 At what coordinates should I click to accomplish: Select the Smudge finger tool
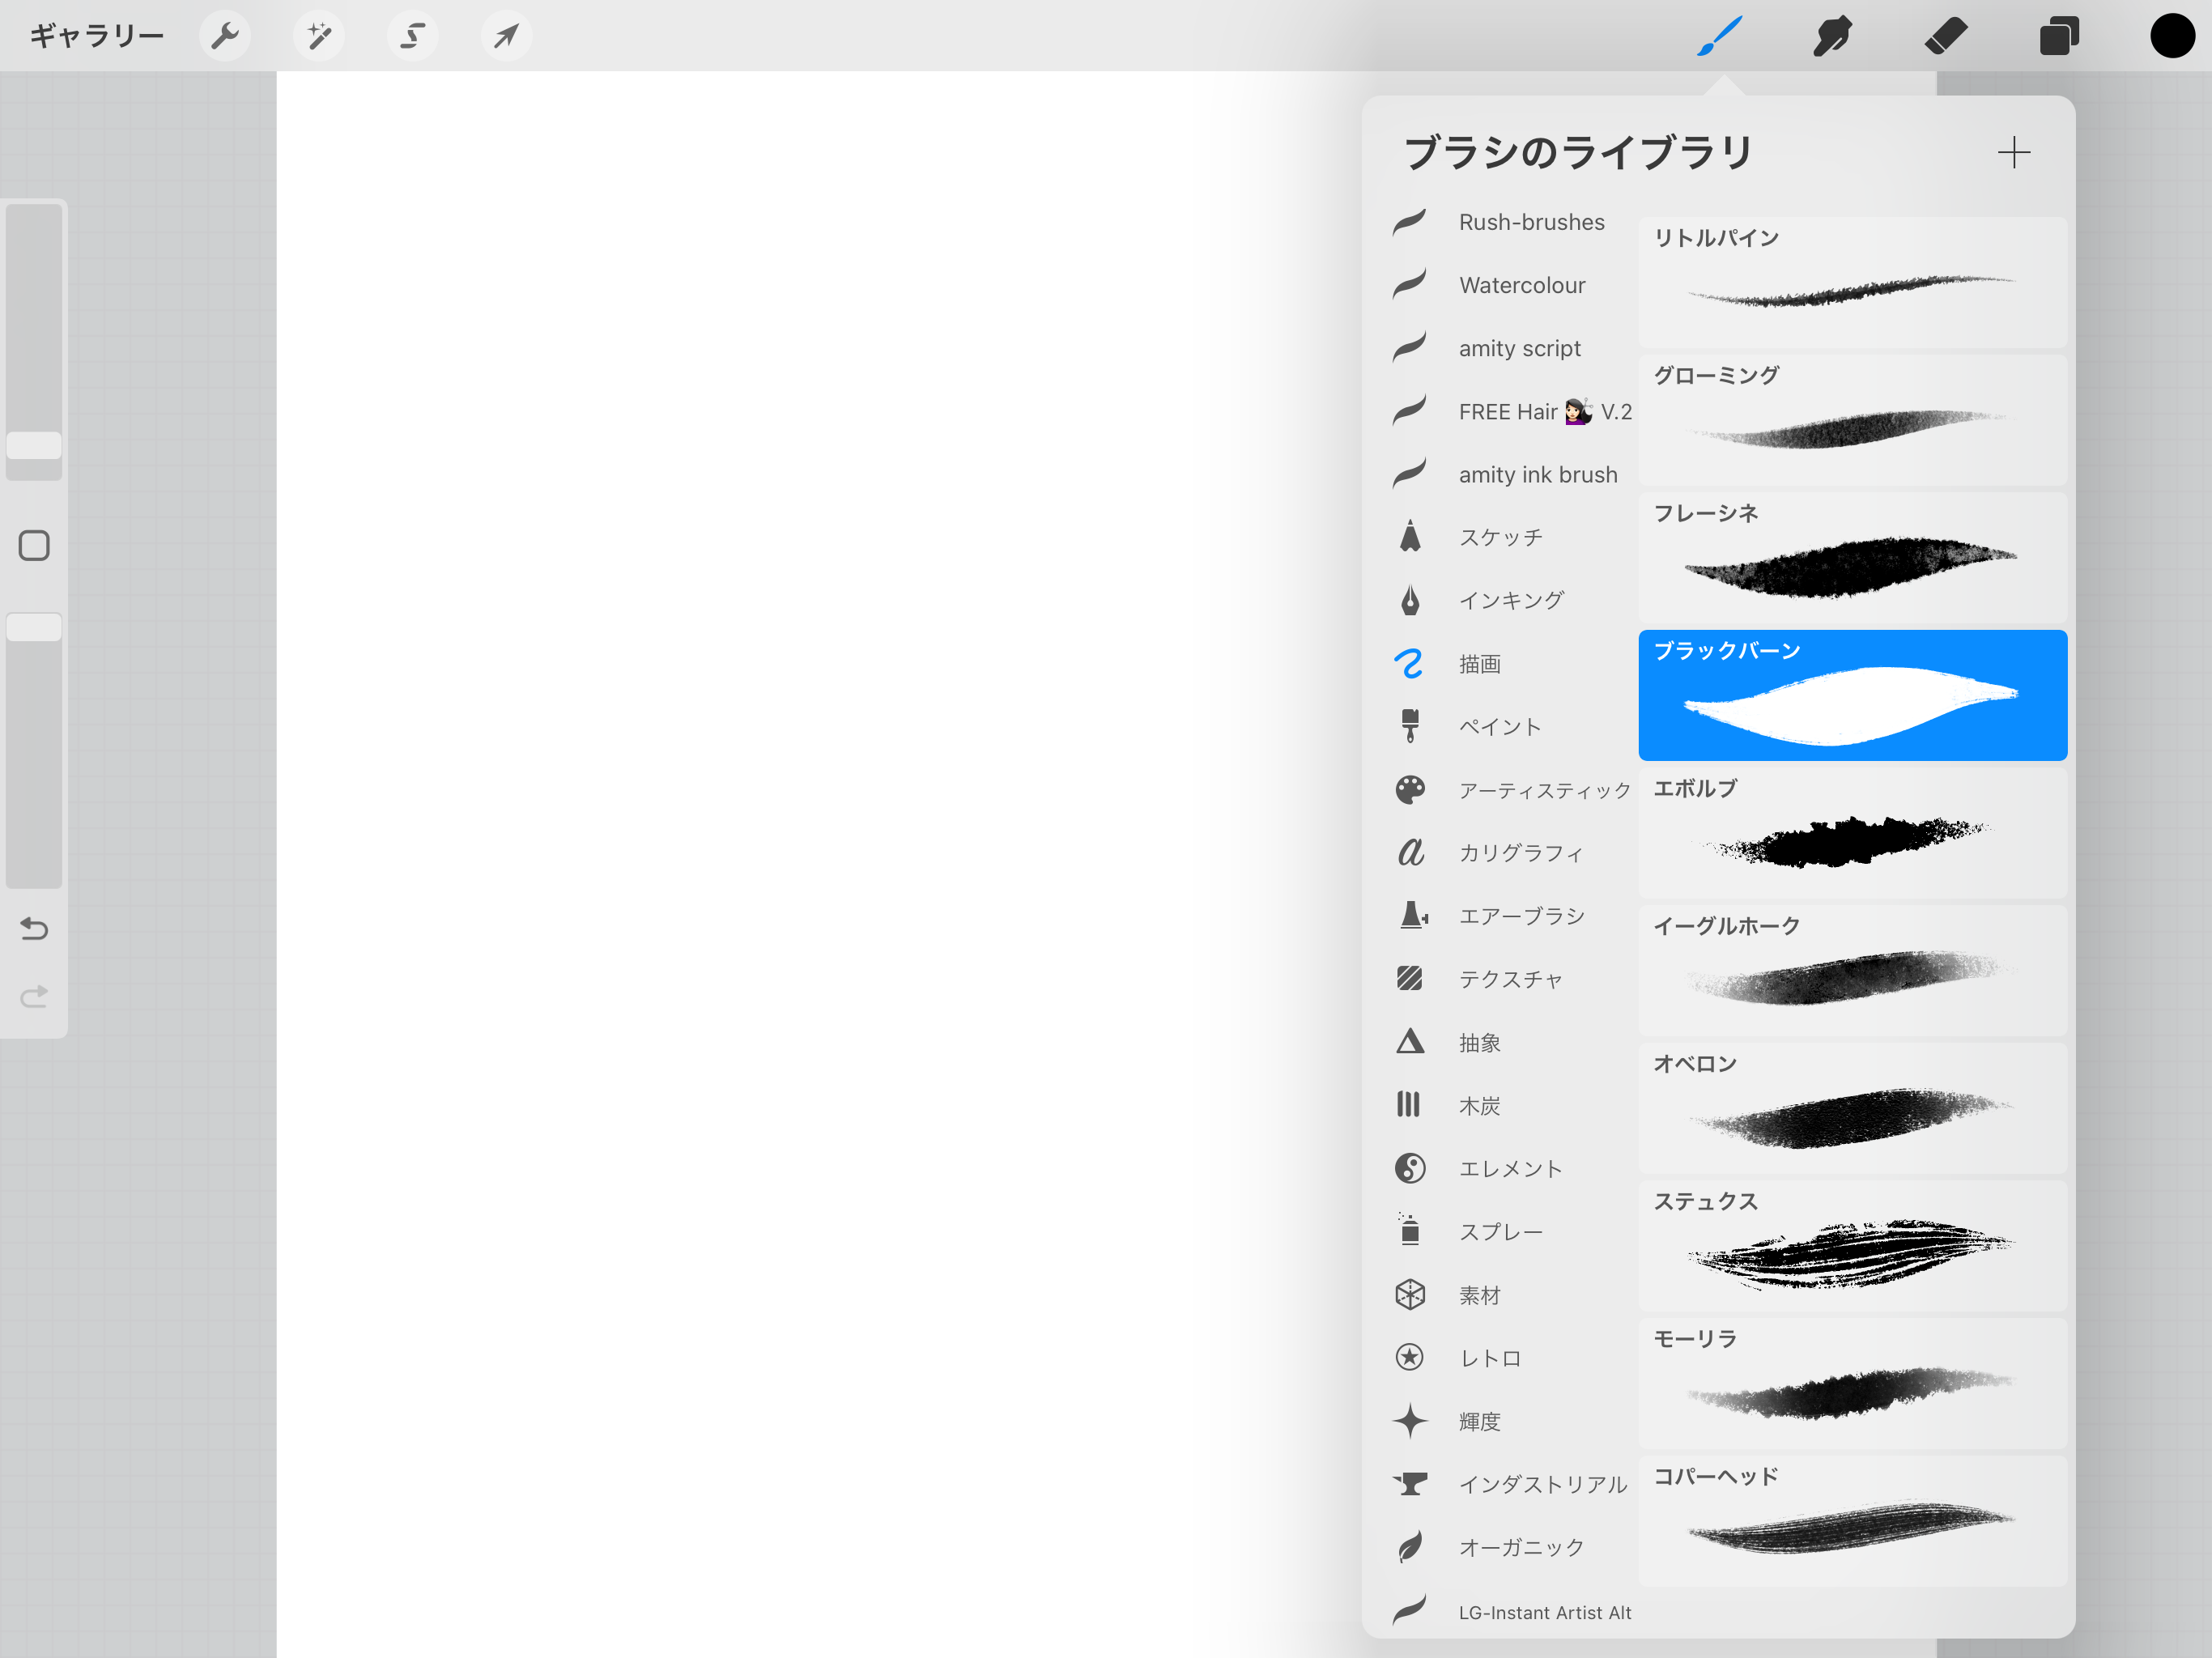pos(1832,37)
